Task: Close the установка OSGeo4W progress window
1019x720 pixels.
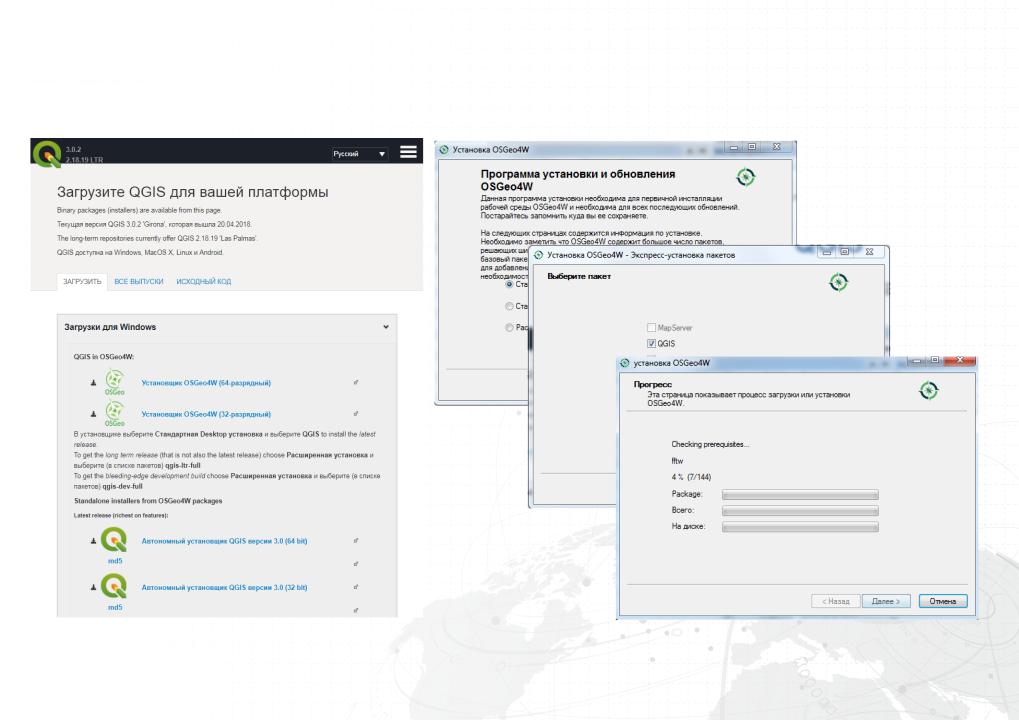Action: tap(960, 360)
